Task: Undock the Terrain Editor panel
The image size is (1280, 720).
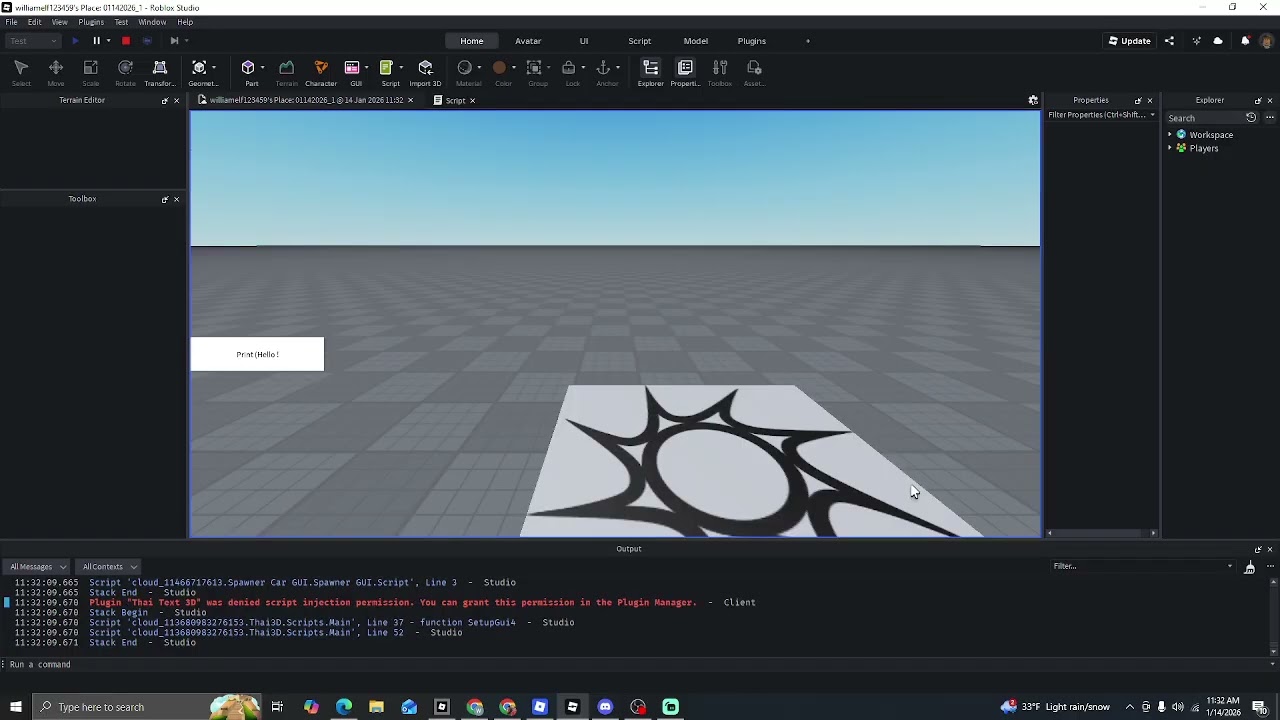Action: (165, 100)
